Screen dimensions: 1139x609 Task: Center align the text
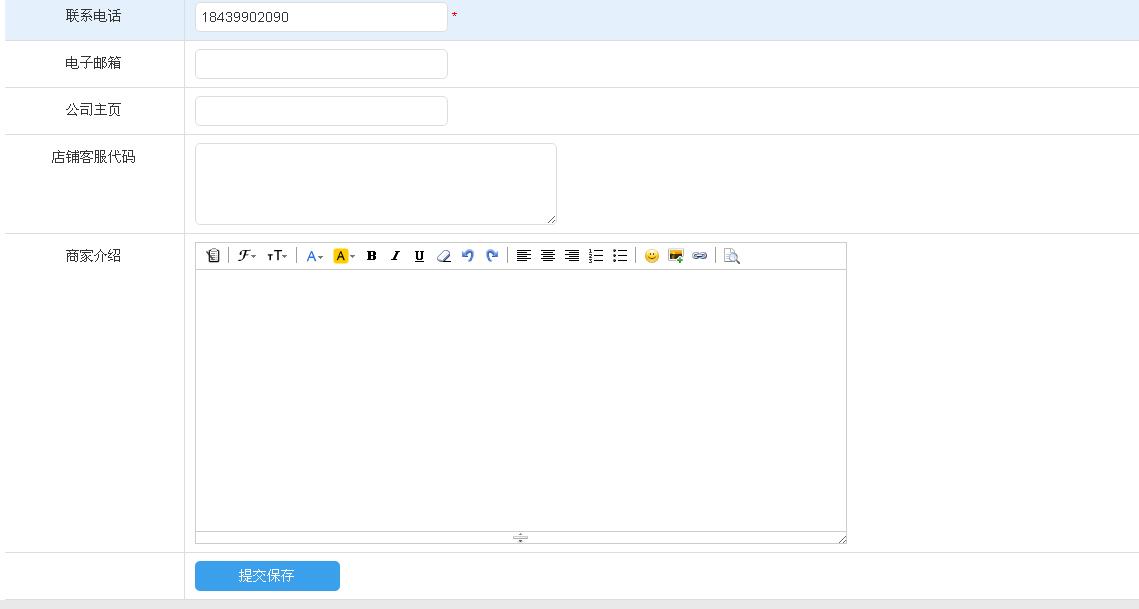coord(547,256)
